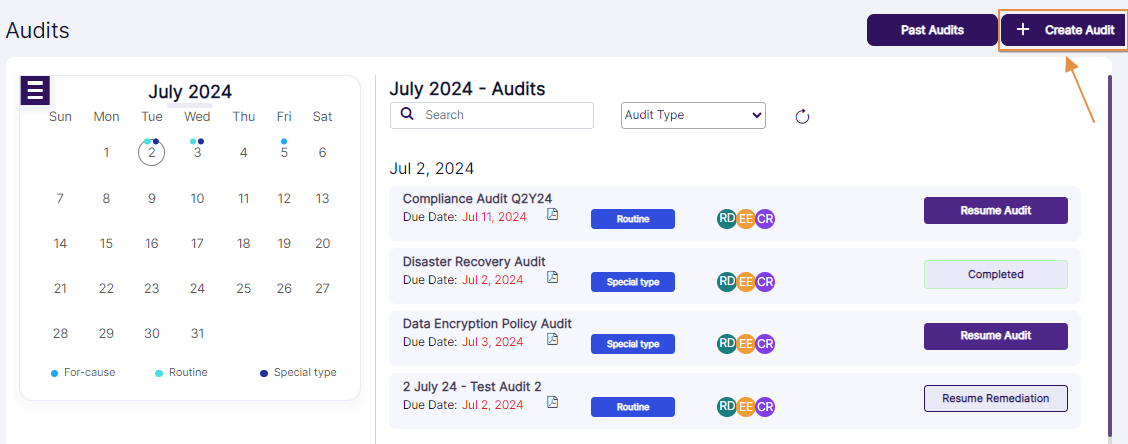Open the calendar hamburger menu
This screenshot has height=444, width=1128.
pos(35,91)
